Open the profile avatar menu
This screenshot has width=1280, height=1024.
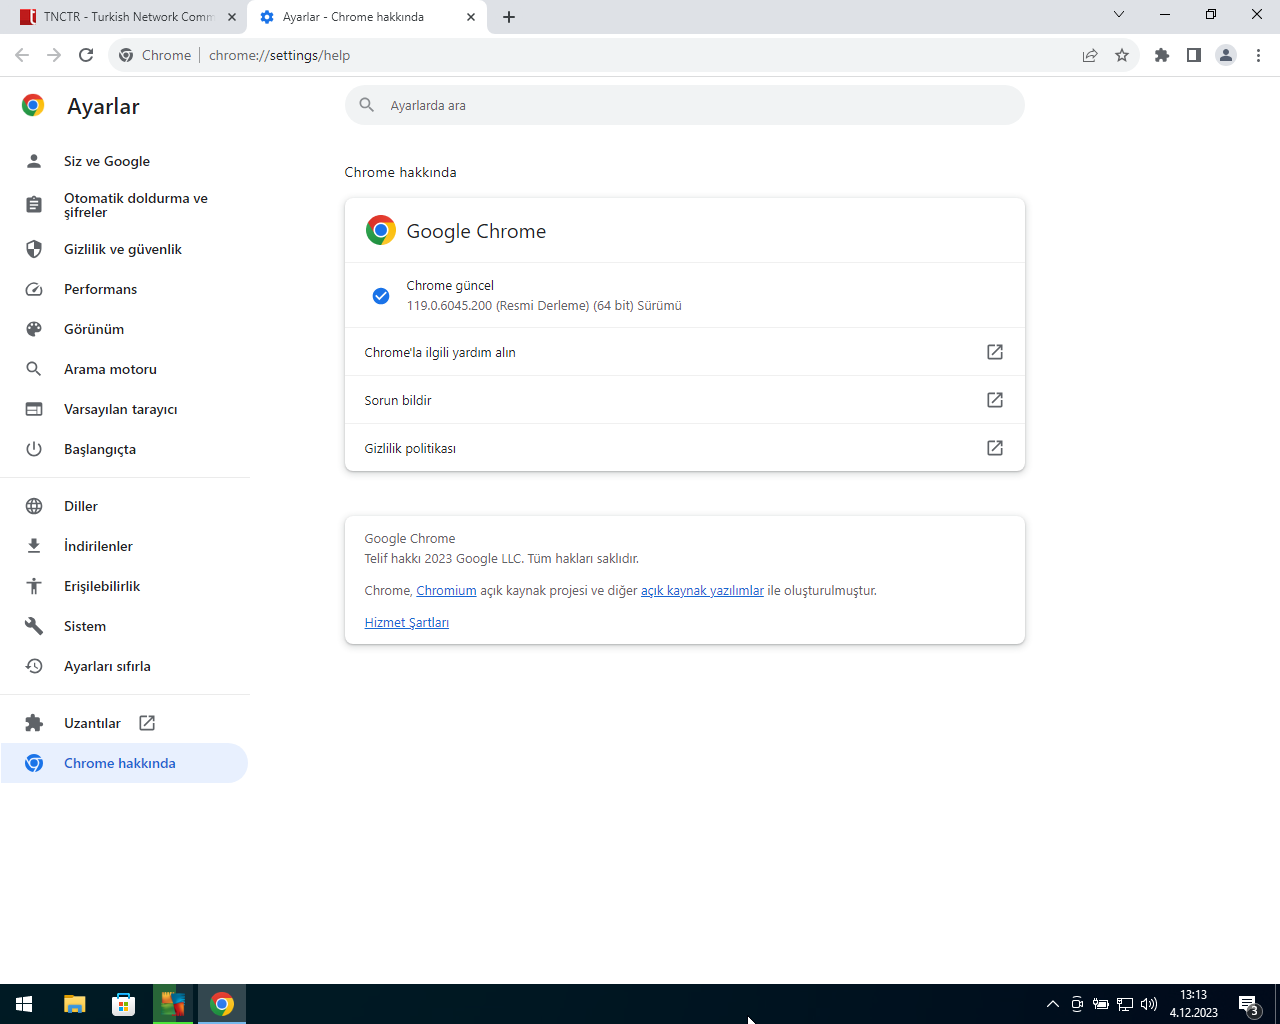click(1226, 55)
